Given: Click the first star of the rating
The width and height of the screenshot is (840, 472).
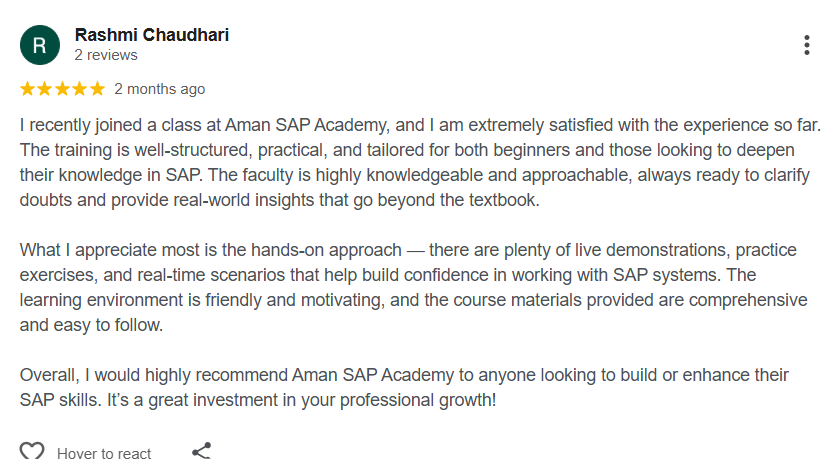Looking at the screenshot, I should (x=27, y=89).
